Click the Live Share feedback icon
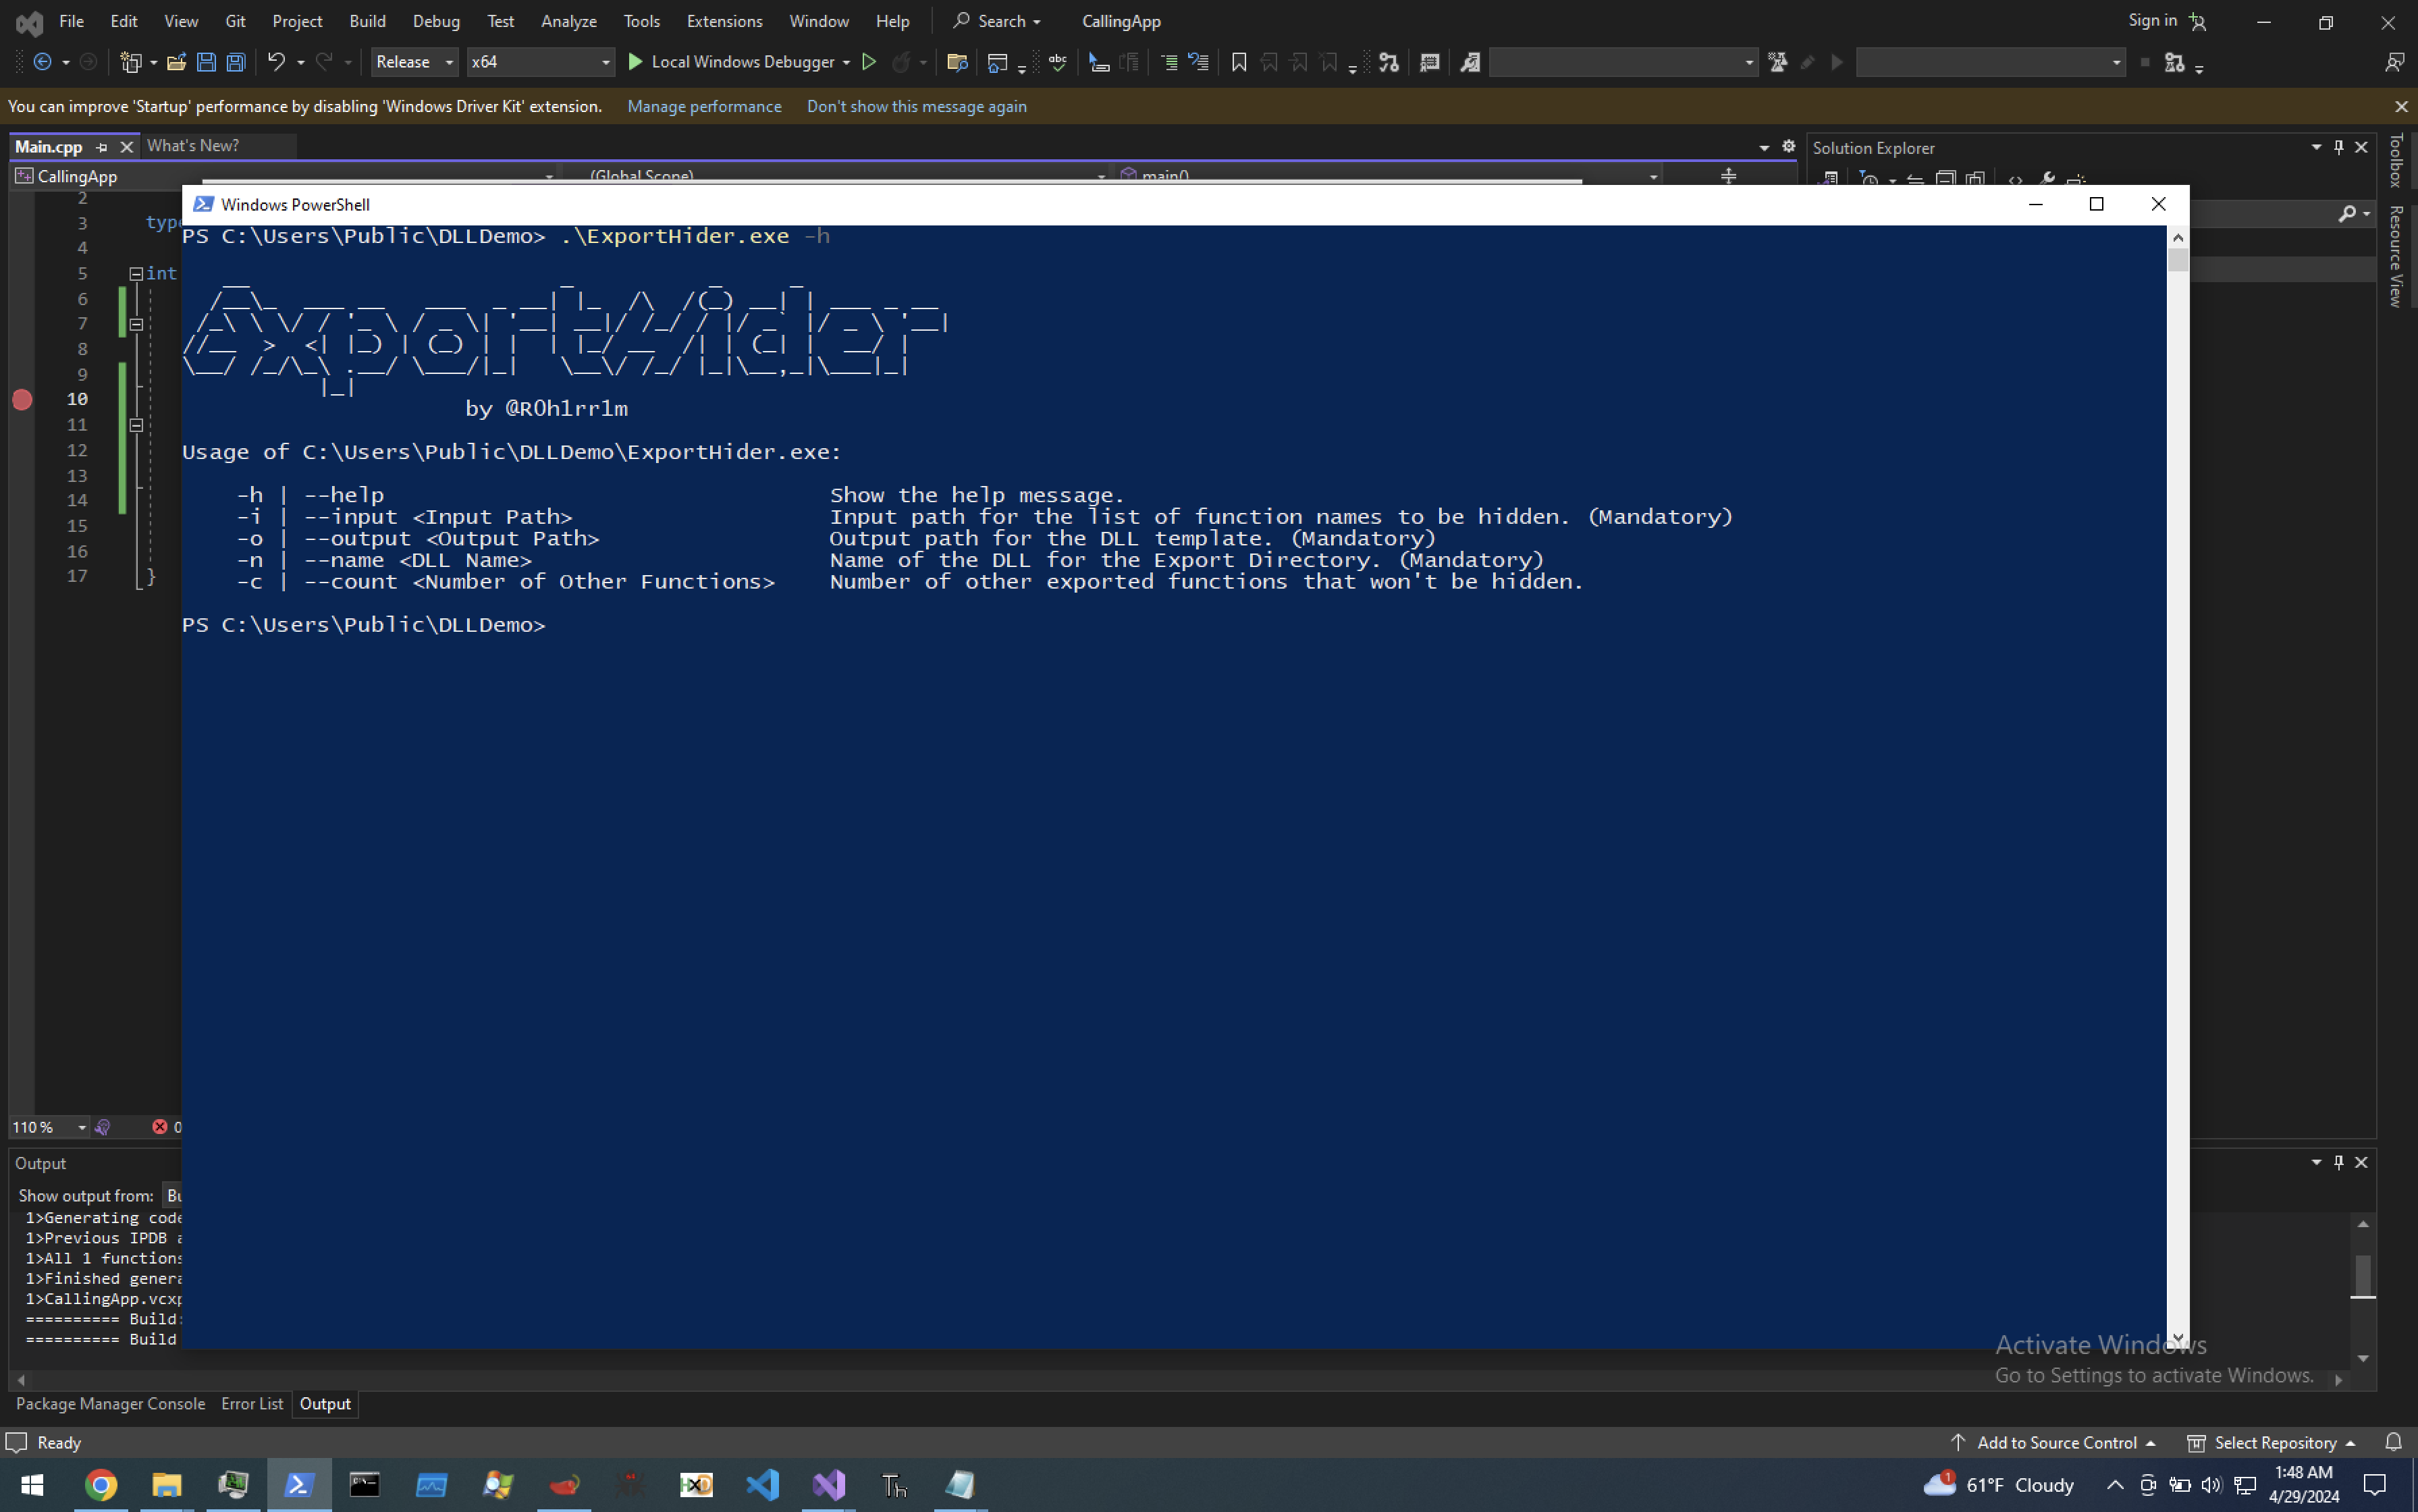Viewport: 2418px width, 1512px height. pos(2394,62)
